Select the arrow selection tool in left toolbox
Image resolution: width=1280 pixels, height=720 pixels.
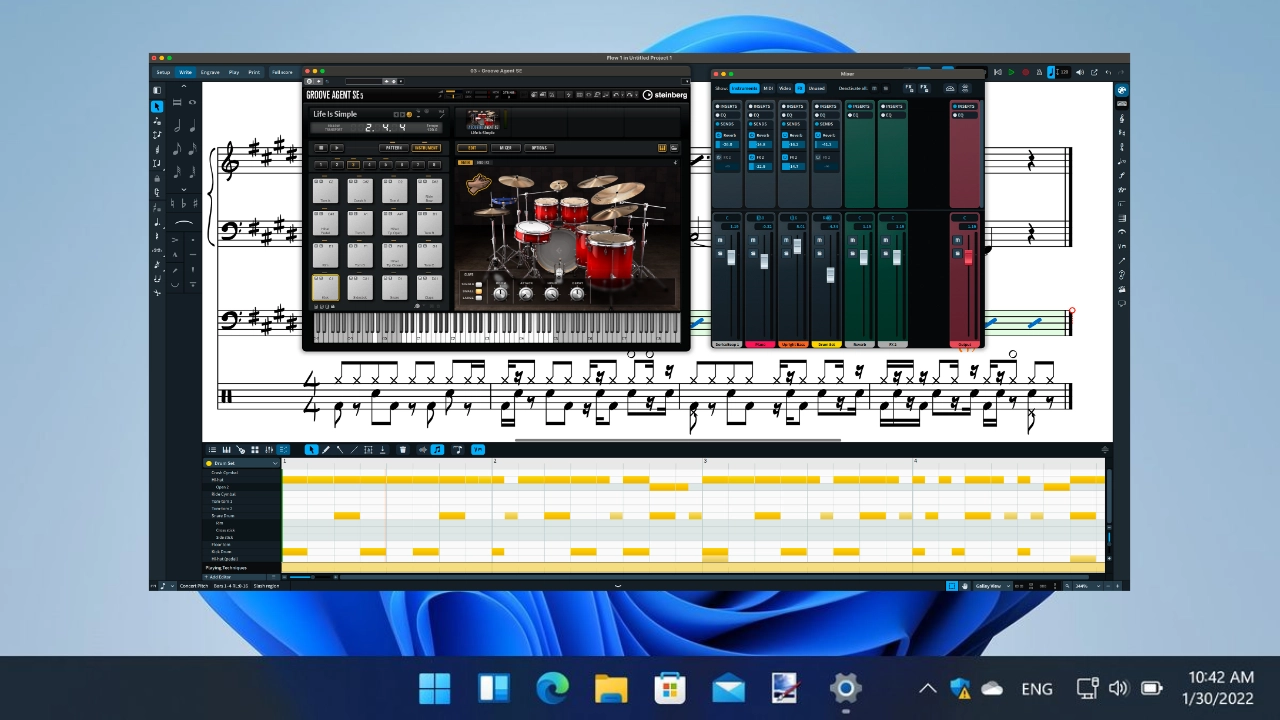click(x=157, y=107)
